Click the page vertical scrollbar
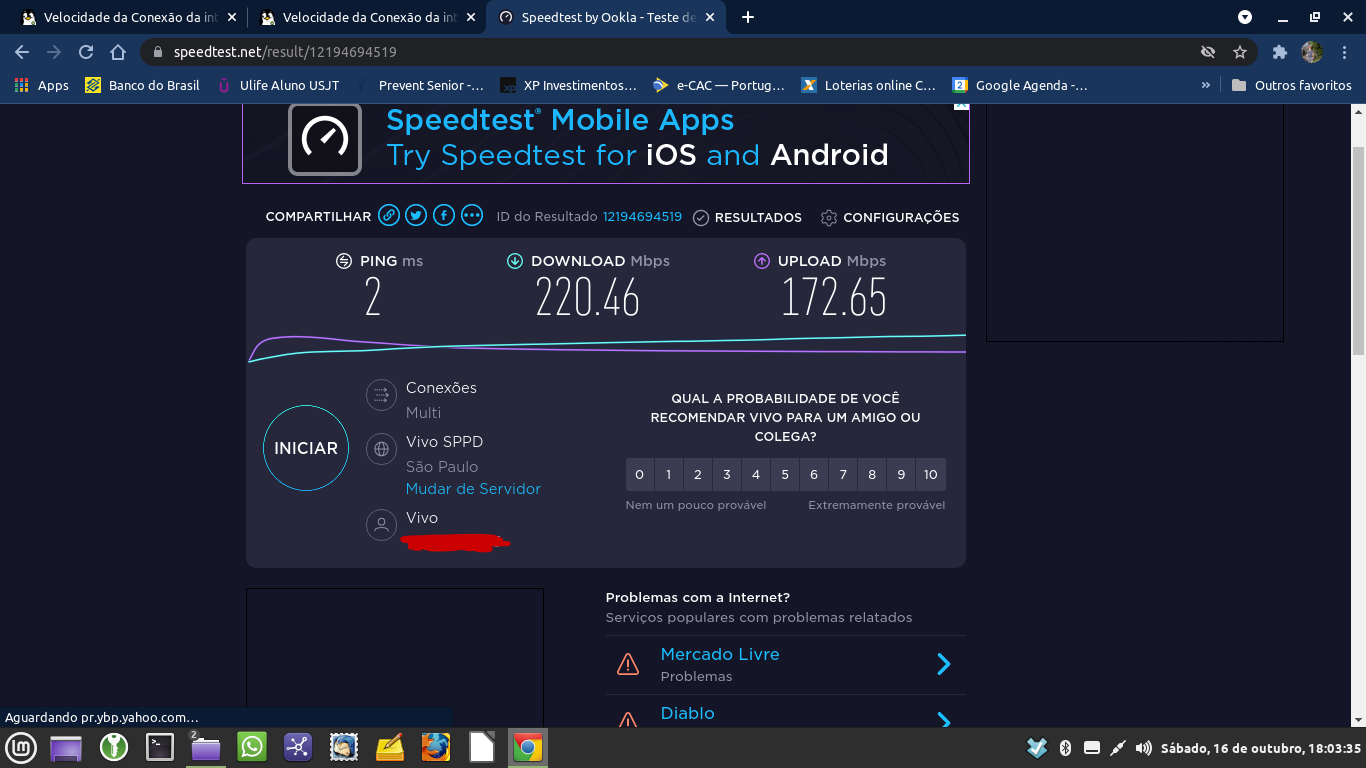 click(x=1358, y=250)
